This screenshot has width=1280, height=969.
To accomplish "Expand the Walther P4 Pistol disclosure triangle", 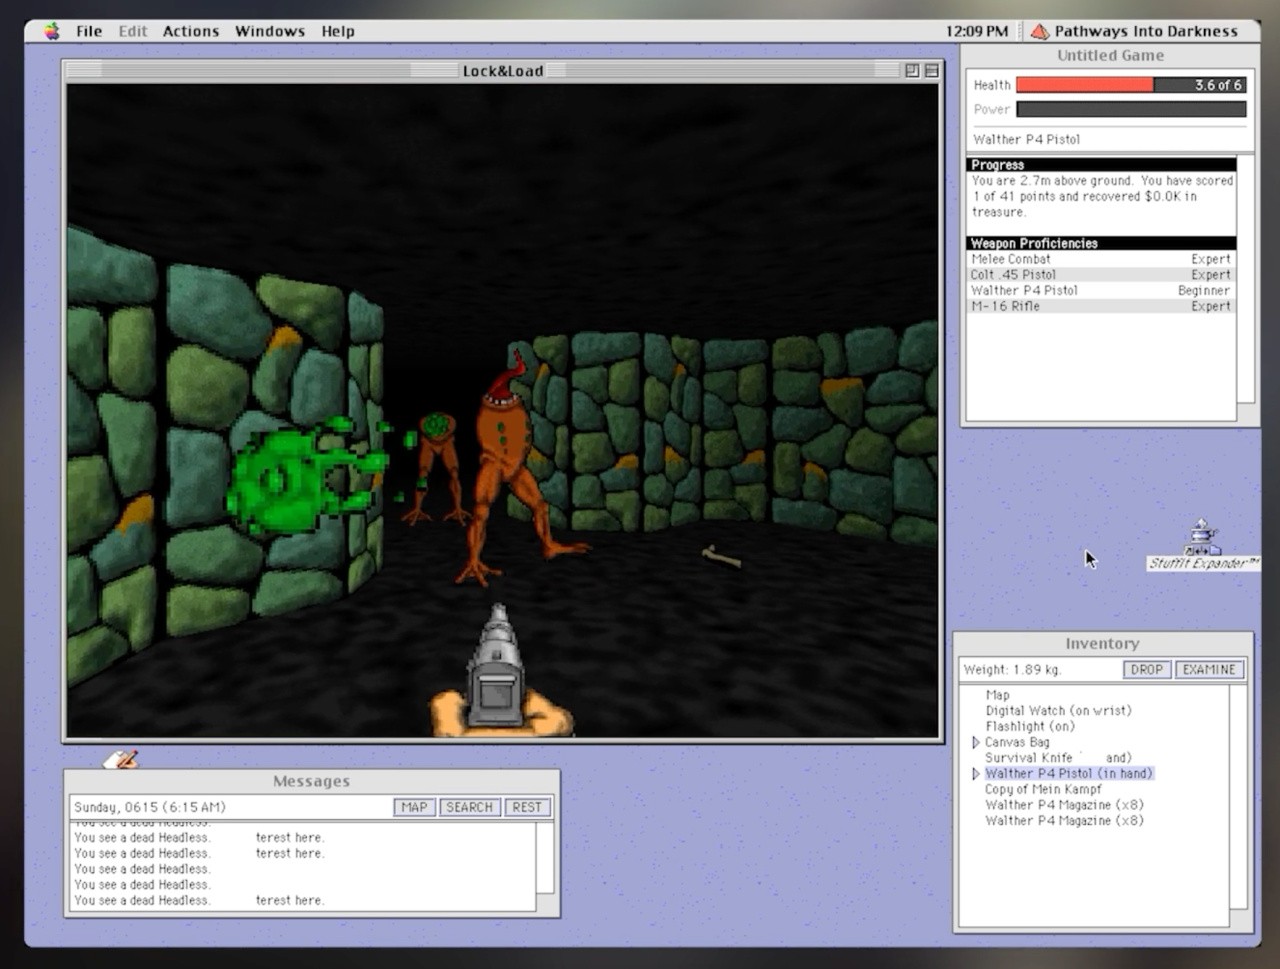I will click(x=975, y=773).
